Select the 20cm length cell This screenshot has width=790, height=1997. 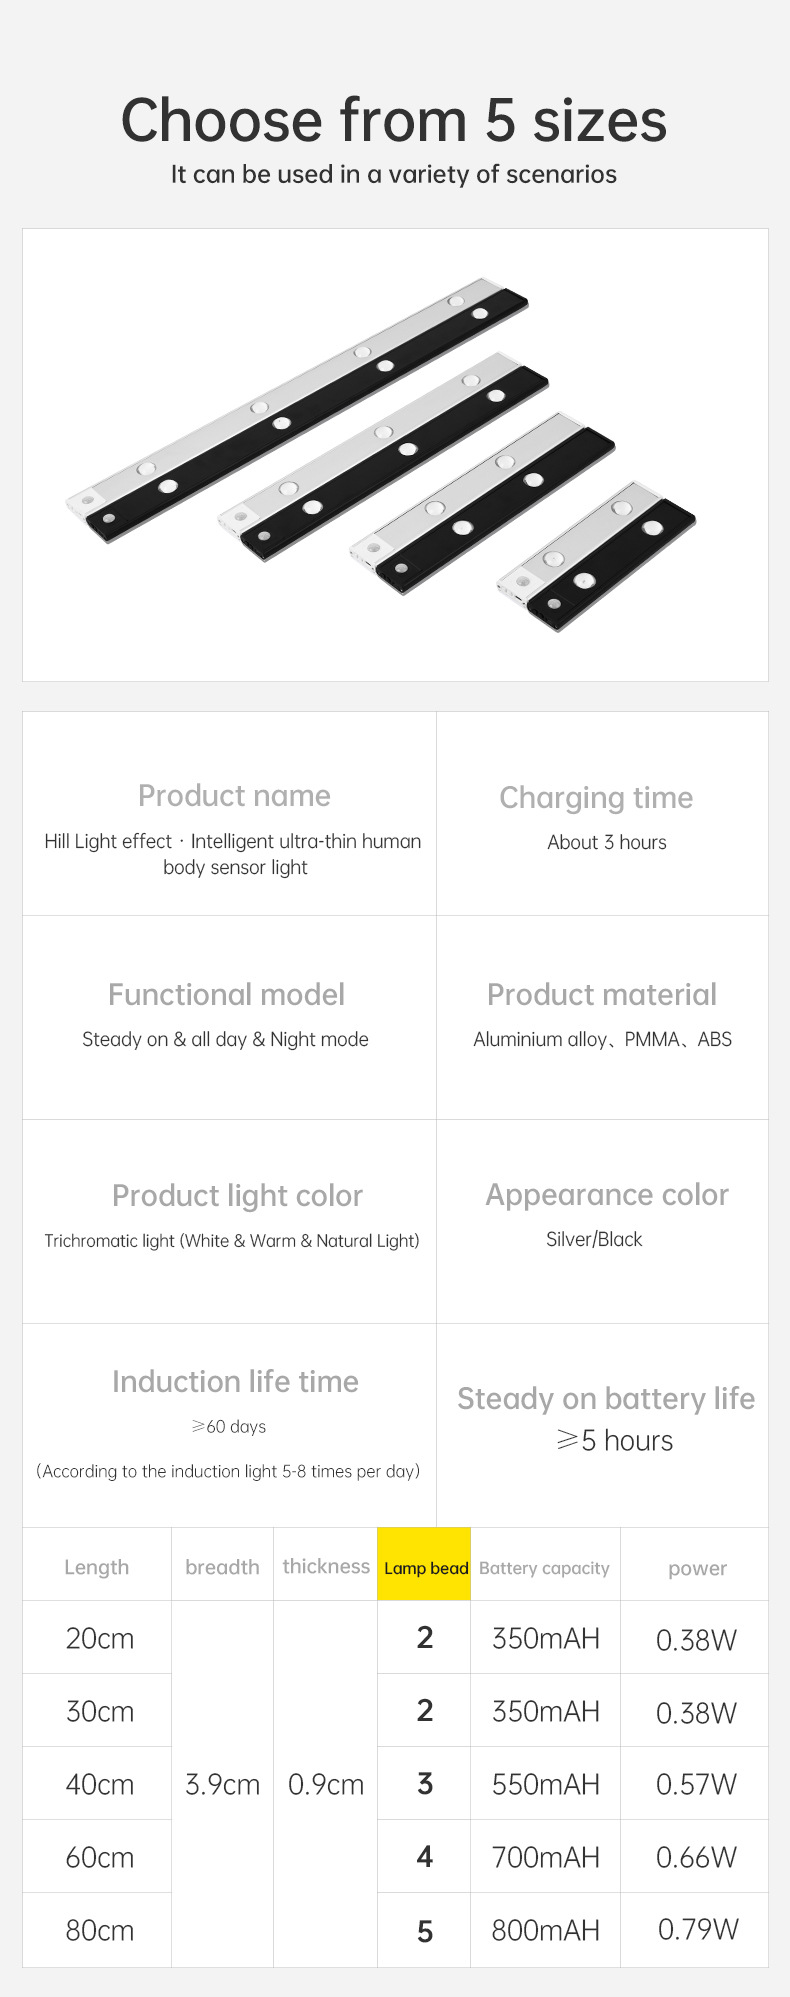pyautogui.click(x=99, y=1638)
